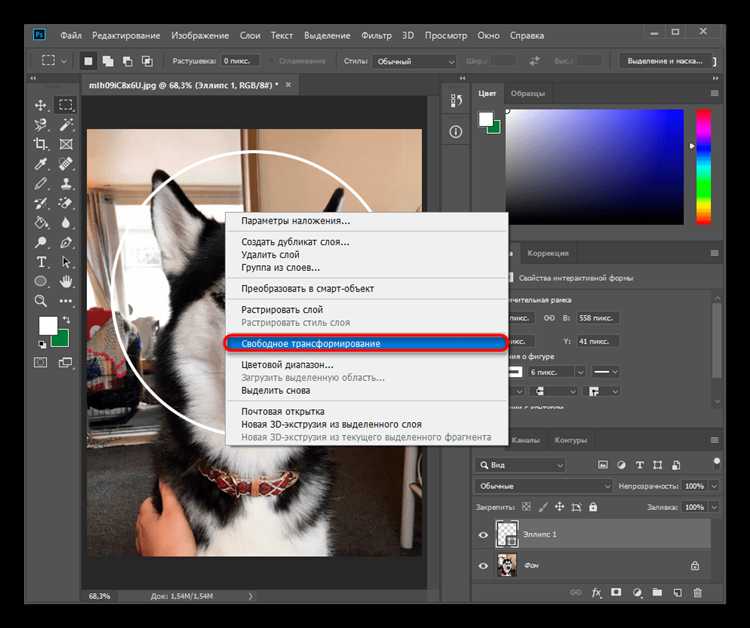Image resolution: width=750 pixels, height=628 pixels.
Task: Hide the Эллипс 1 layer
Action: click(x=484, y=535)
